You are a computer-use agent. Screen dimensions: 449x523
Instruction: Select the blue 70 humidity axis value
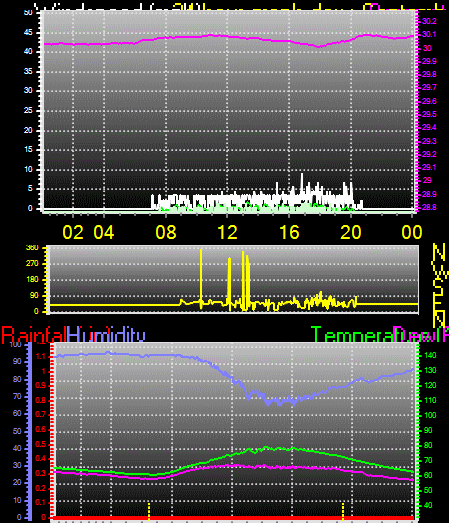[x=17, y=397]
